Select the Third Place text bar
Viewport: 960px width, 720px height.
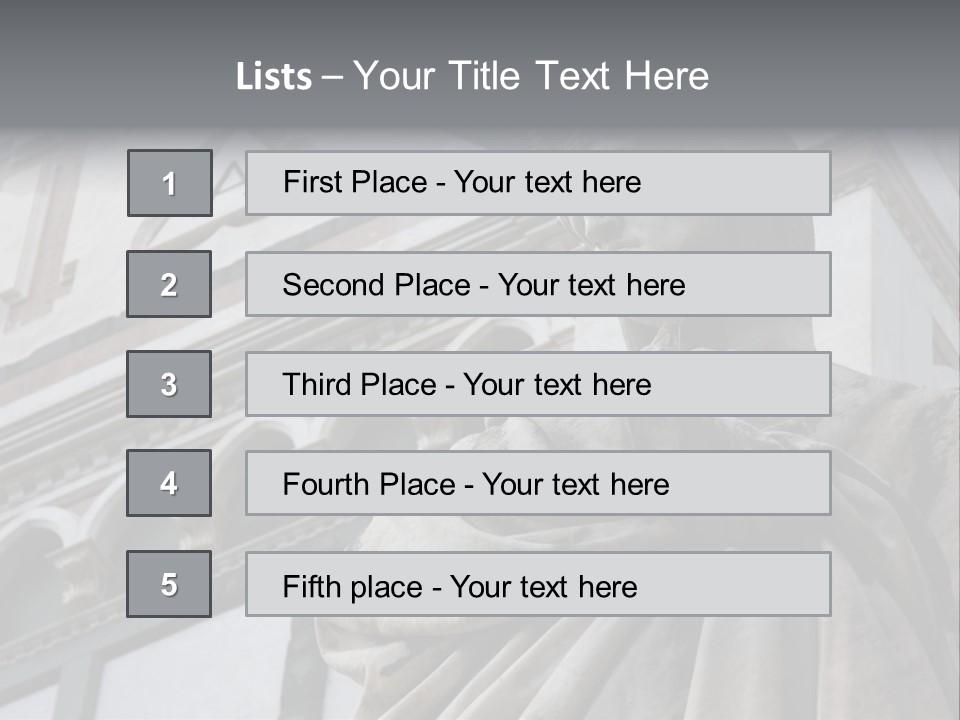[x=538, y=384]
